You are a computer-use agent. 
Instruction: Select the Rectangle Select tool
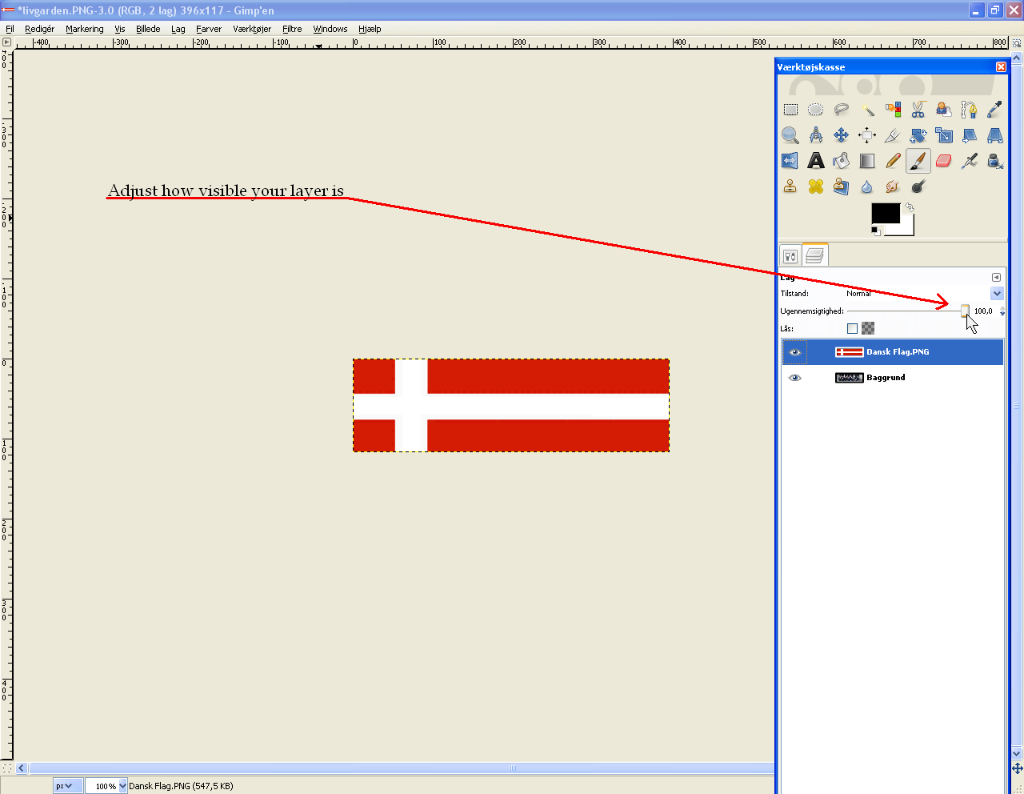[x=790, y=110]
